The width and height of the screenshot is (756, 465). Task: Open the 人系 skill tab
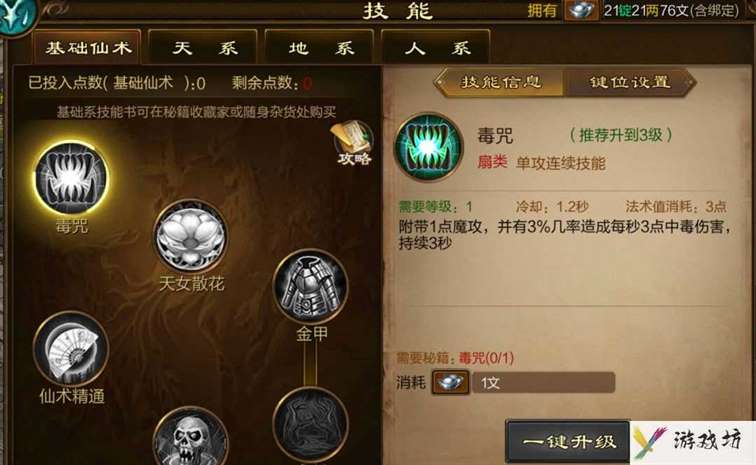(x=435, y=47)
